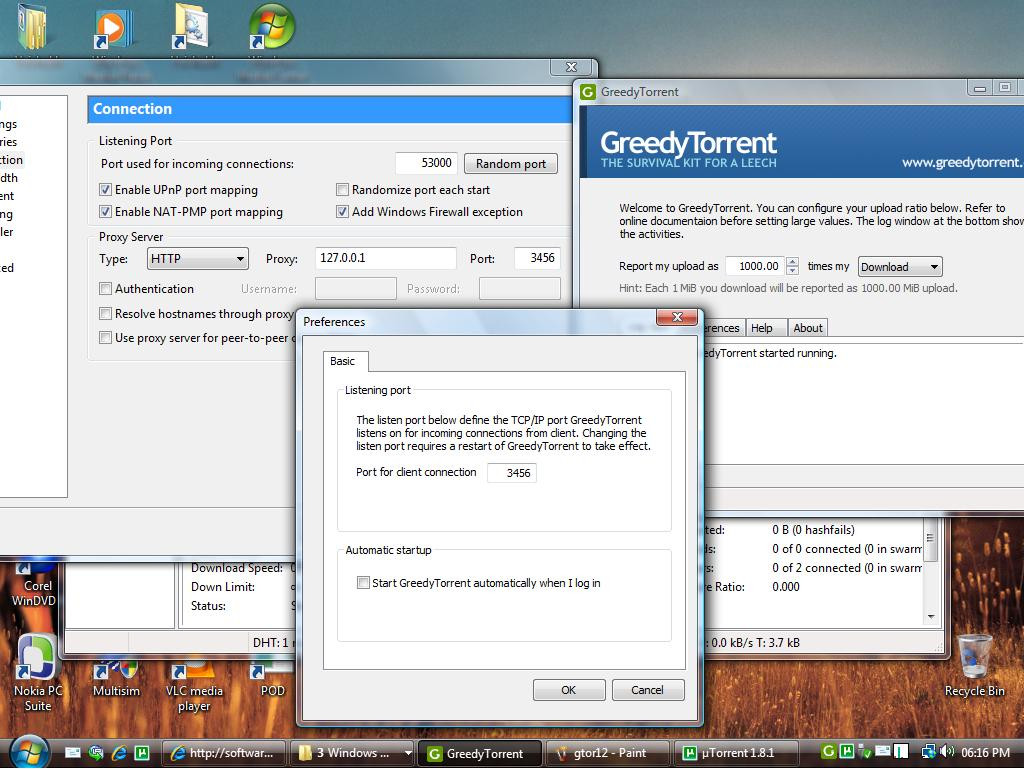The image size is (1024, 769).
Task: Open the Download dropdown in GreedyTorrent
Action: (900, 266)
